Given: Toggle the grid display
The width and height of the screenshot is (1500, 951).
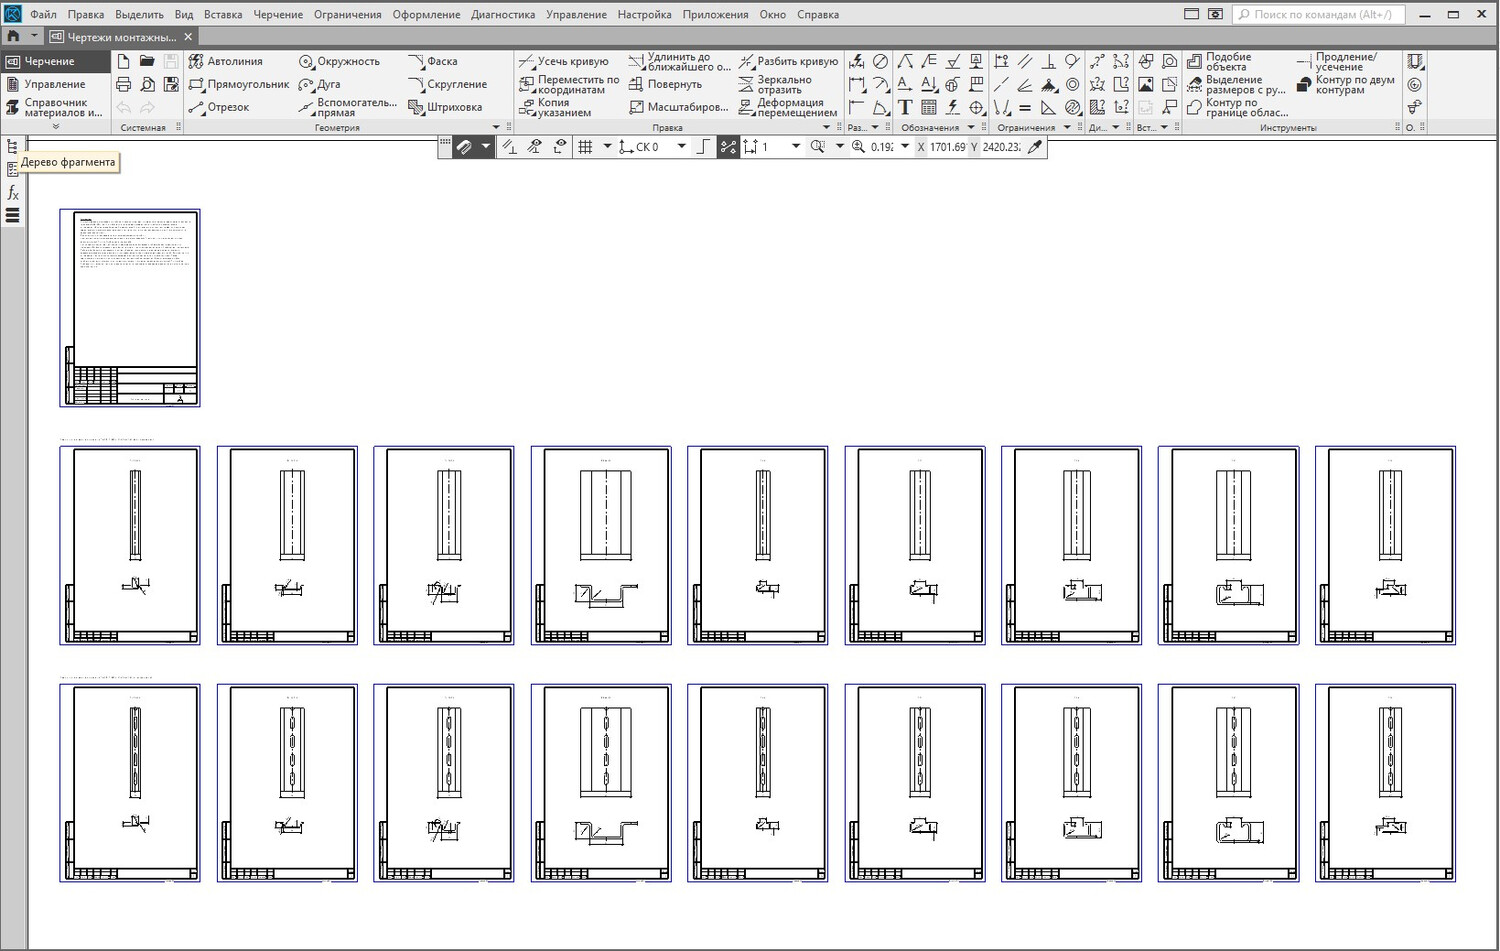Looking at the screenshot, I should (586, 147).
